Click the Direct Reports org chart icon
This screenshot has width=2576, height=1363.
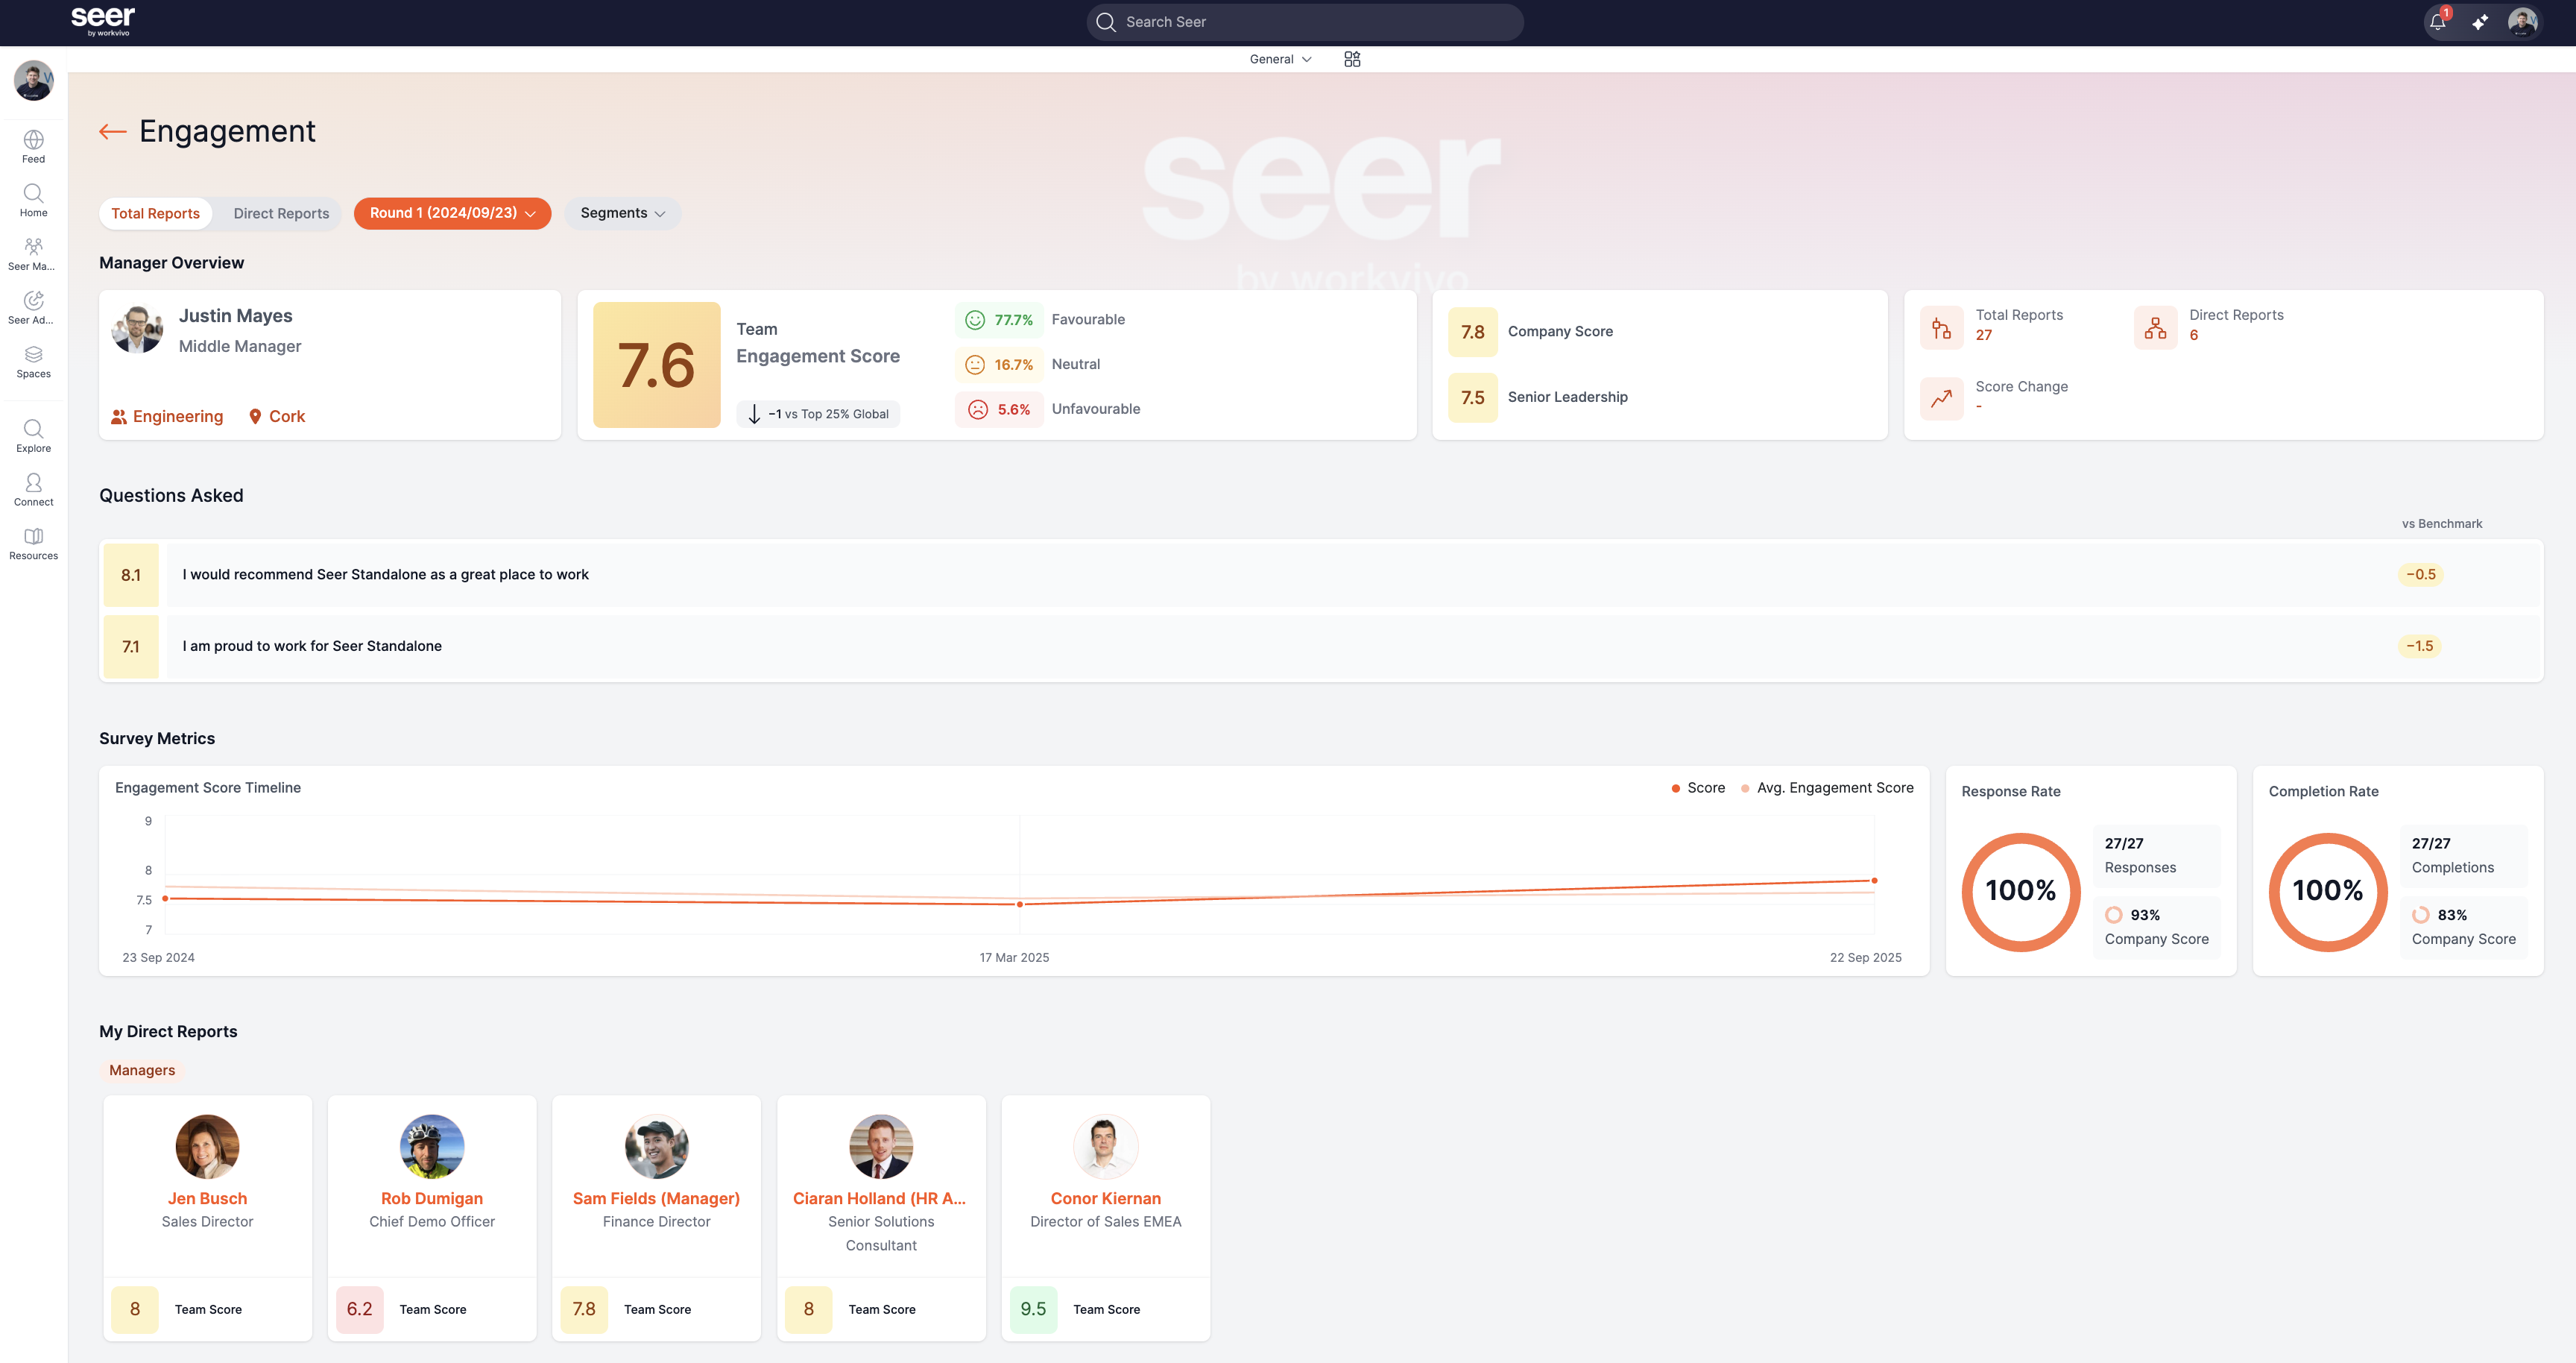pos(2155,328)
